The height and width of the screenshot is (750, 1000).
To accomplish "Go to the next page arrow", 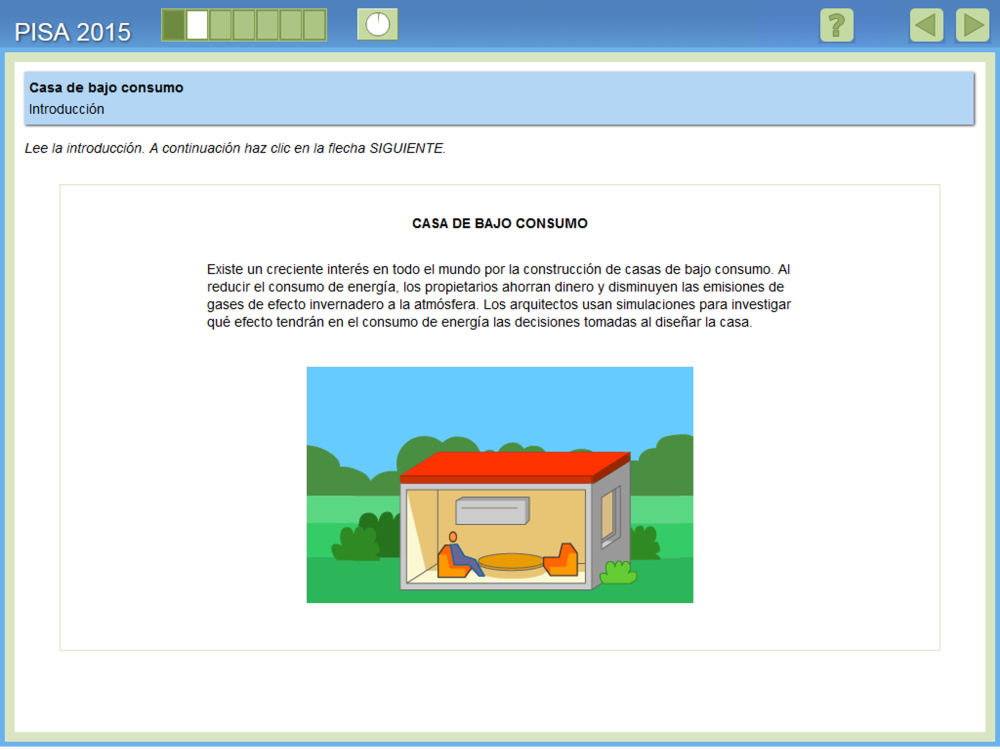I will (972, 25).
